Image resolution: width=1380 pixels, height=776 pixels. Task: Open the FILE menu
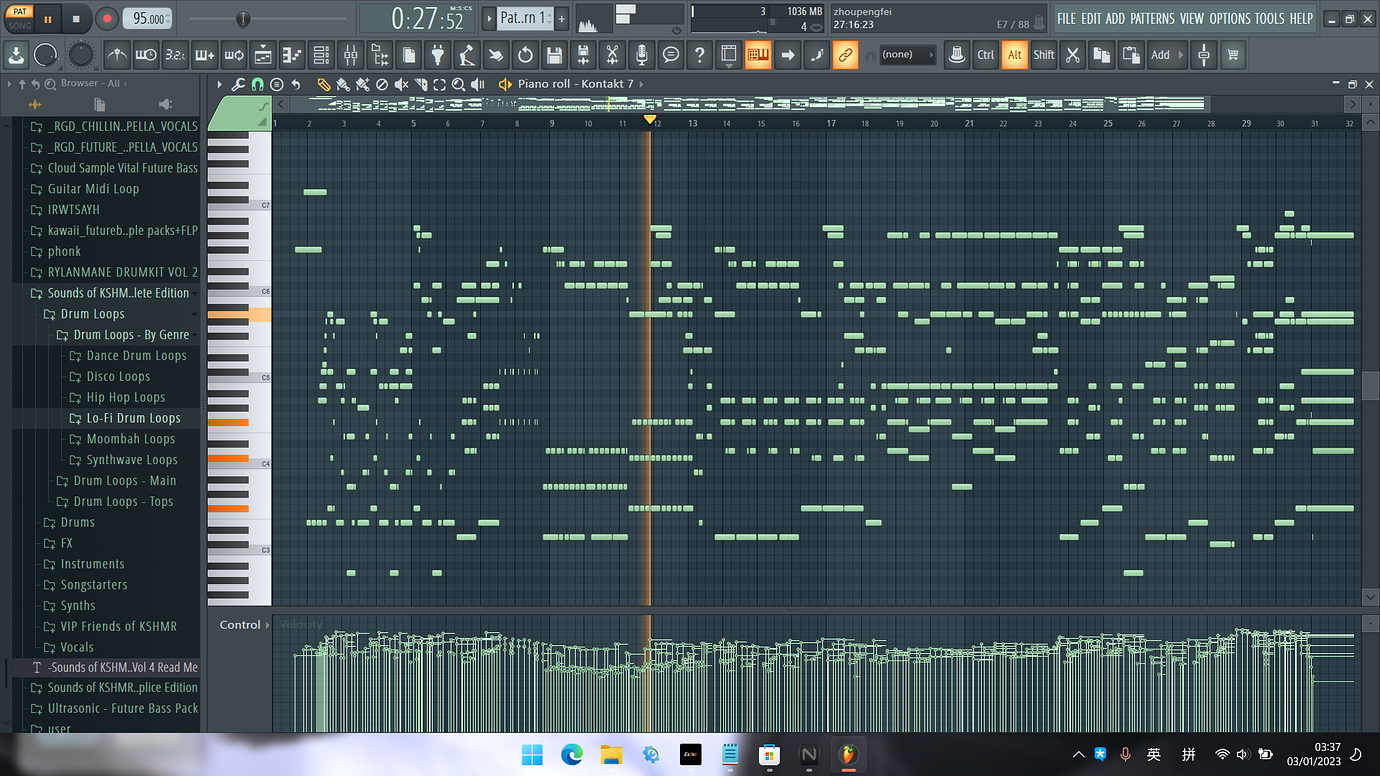click(x=1066, y=19)
